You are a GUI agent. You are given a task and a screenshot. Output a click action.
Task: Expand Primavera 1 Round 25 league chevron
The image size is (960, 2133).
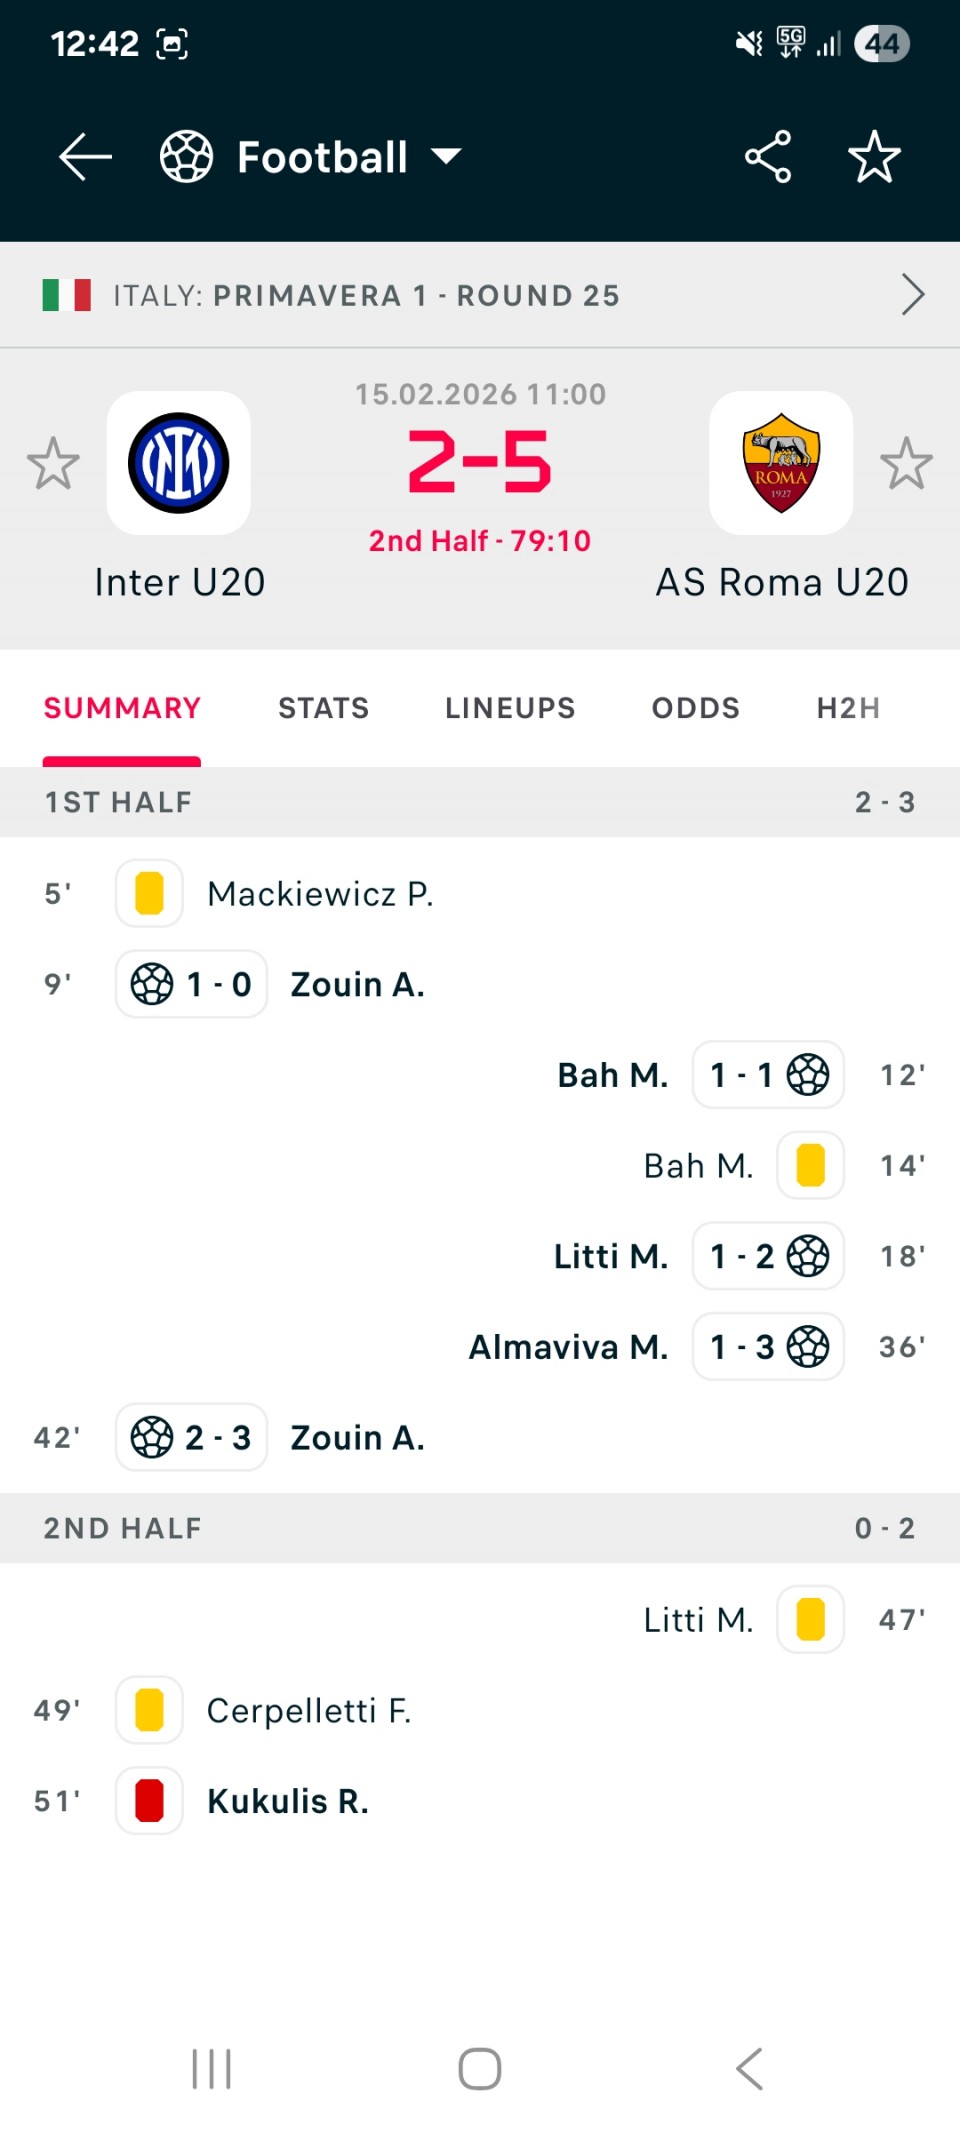pyautogui.click(x=912, y=295)
